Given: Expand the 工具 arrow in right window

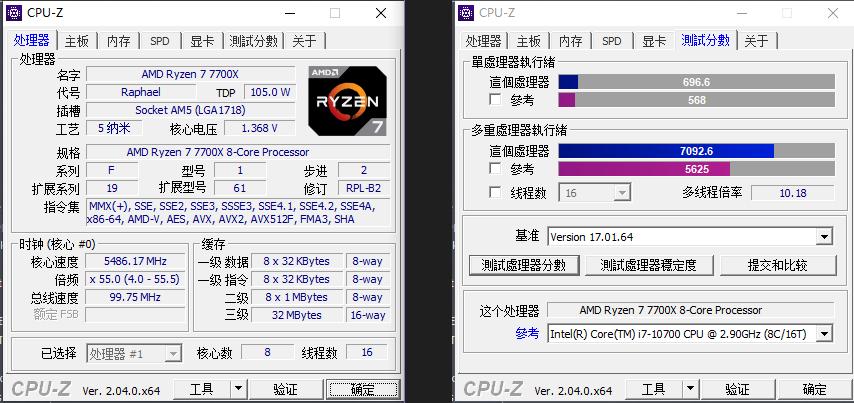Looking at the screenshot, I should click(690, 389).
